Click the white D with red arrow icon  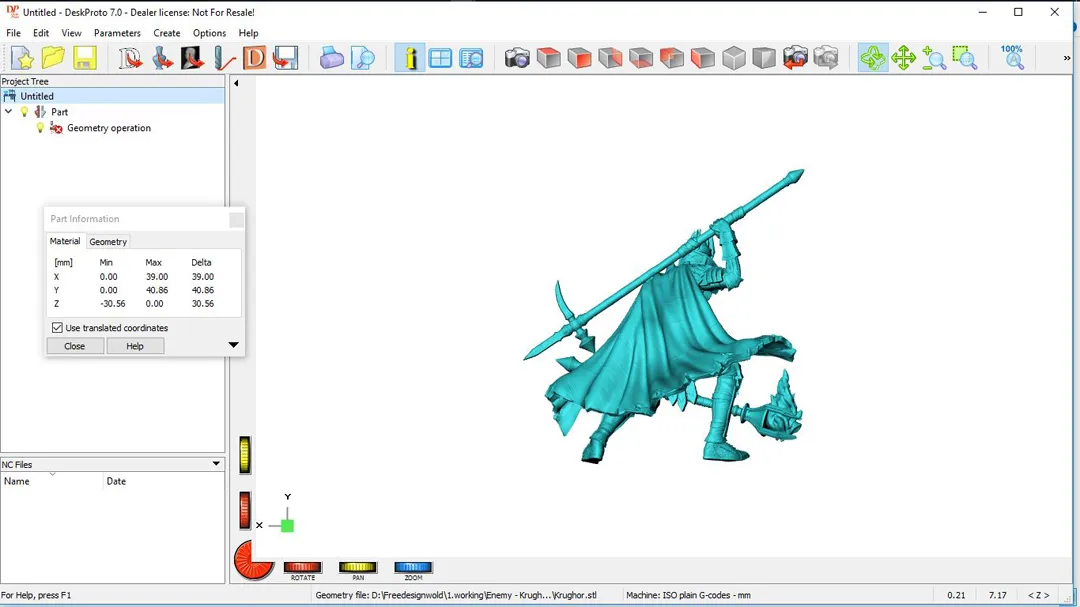tap(130, 58)
